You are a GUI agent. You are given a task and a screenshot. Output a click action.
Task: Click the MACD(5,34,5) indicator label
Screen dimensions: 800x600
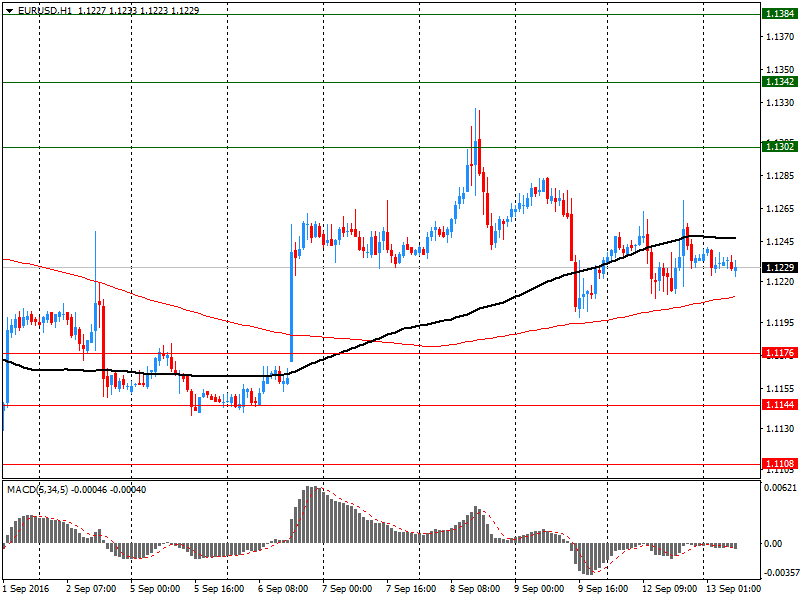pyautogui.click(x=37, y=490)
